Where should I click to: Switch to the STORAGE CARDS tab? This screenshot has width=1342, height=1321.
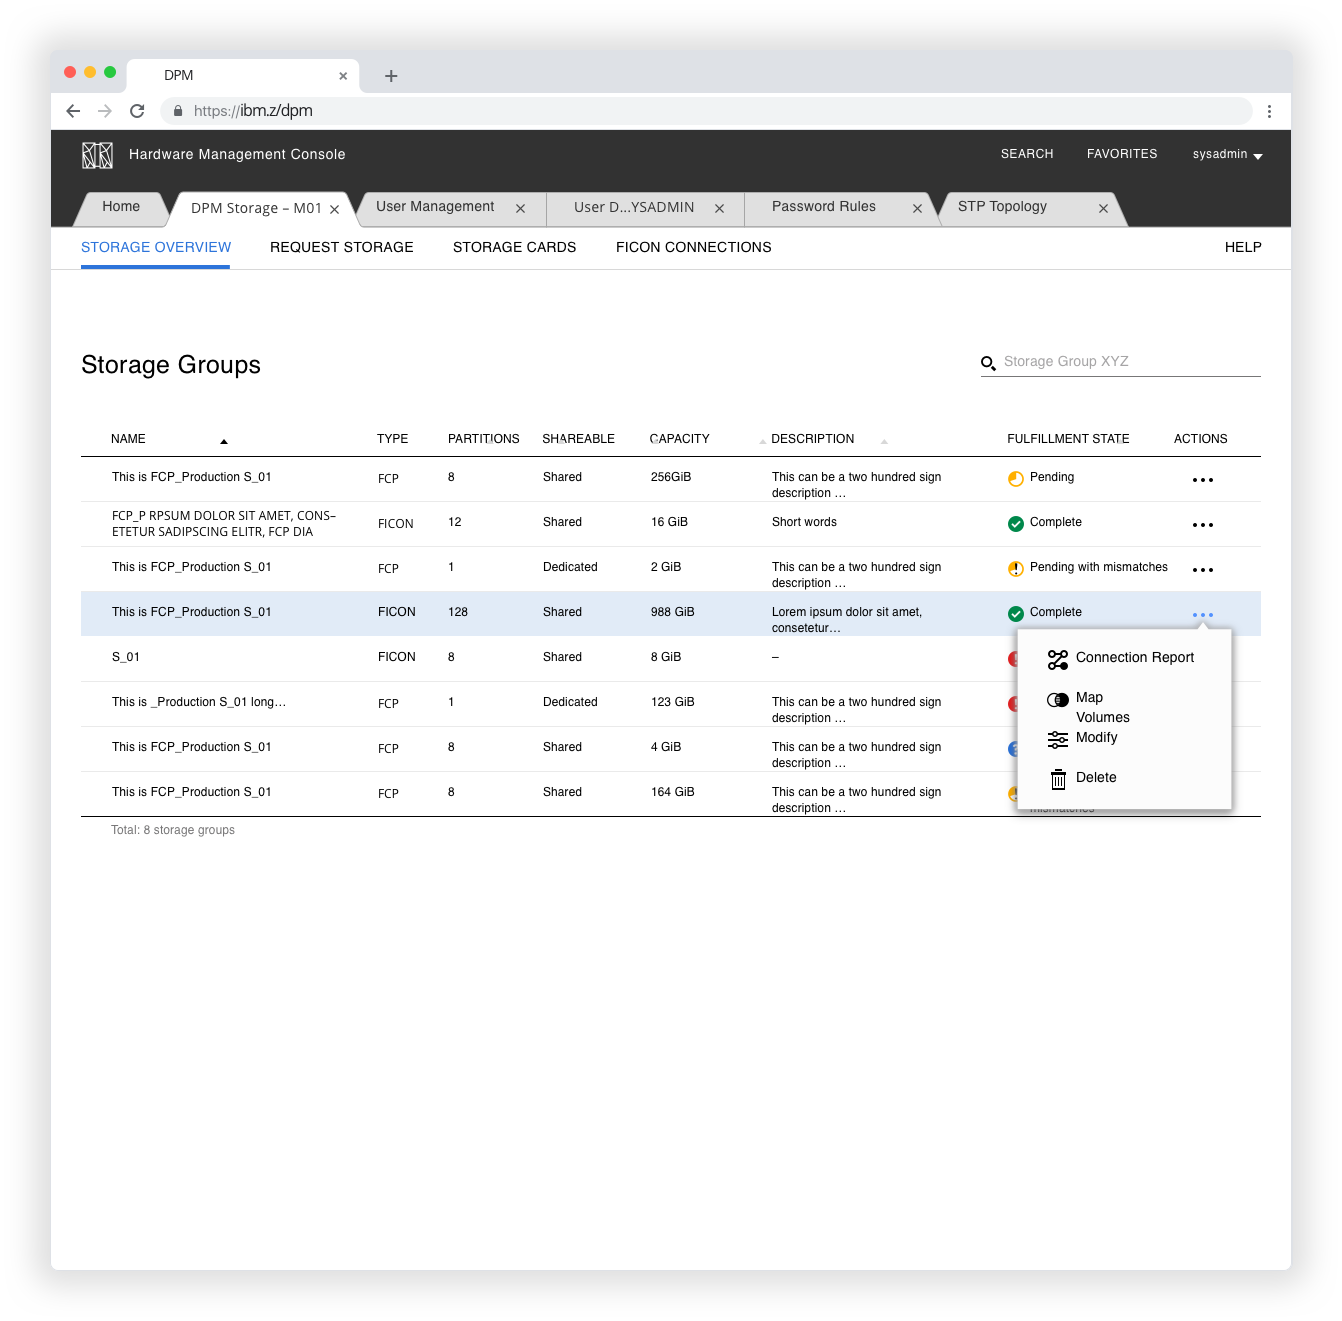[x=514, y=247]
